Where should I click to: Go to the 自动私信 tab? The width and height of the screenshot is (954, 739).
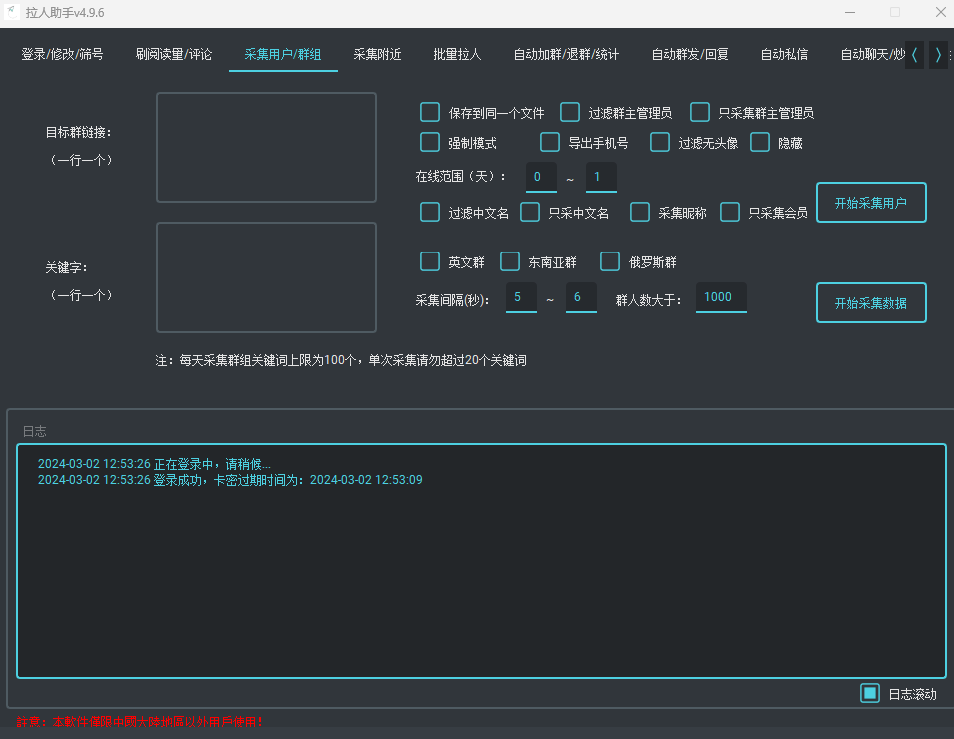click(784, 55)
